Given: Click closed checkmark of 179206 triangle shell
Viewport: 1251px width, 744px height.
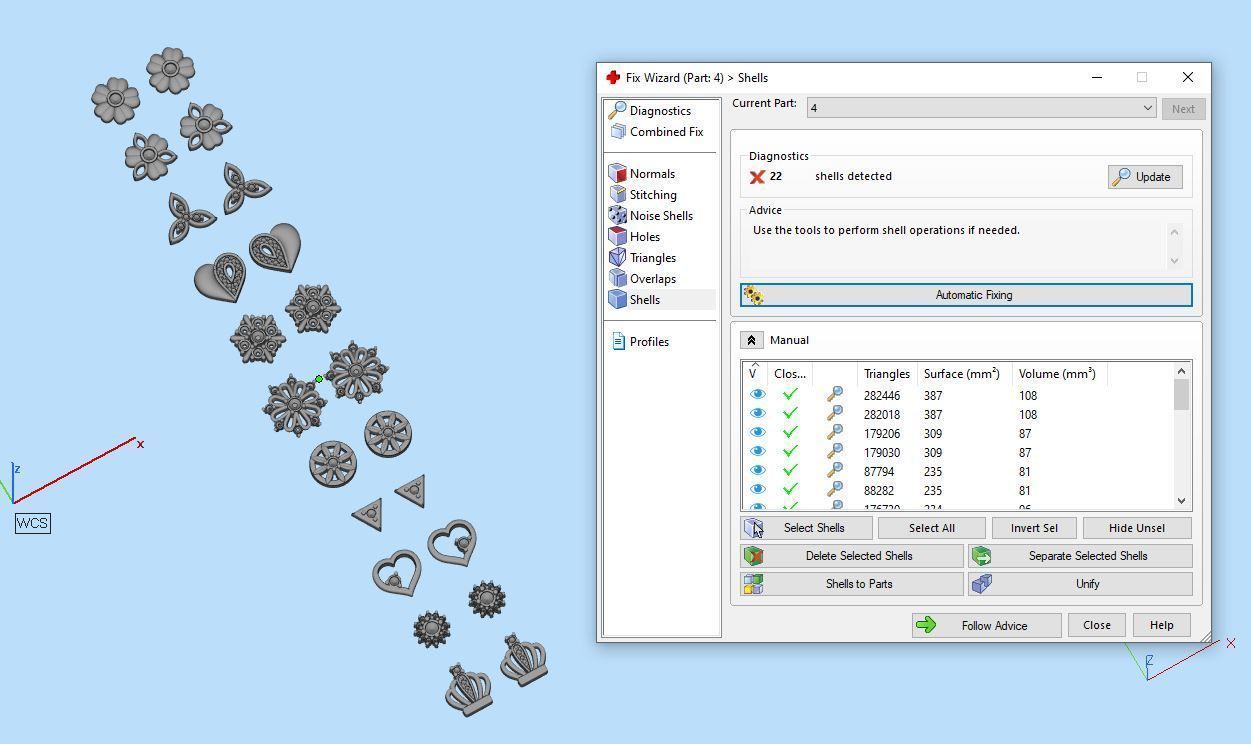Looking at the screenshot, I should coord(790,433).
